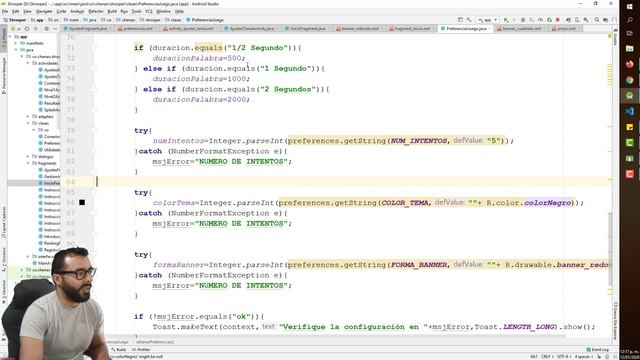The height and width of the screenshot is (360, 640).
Task: Click the editor vertical scrollbar thumb
Action: pos(610,249)
